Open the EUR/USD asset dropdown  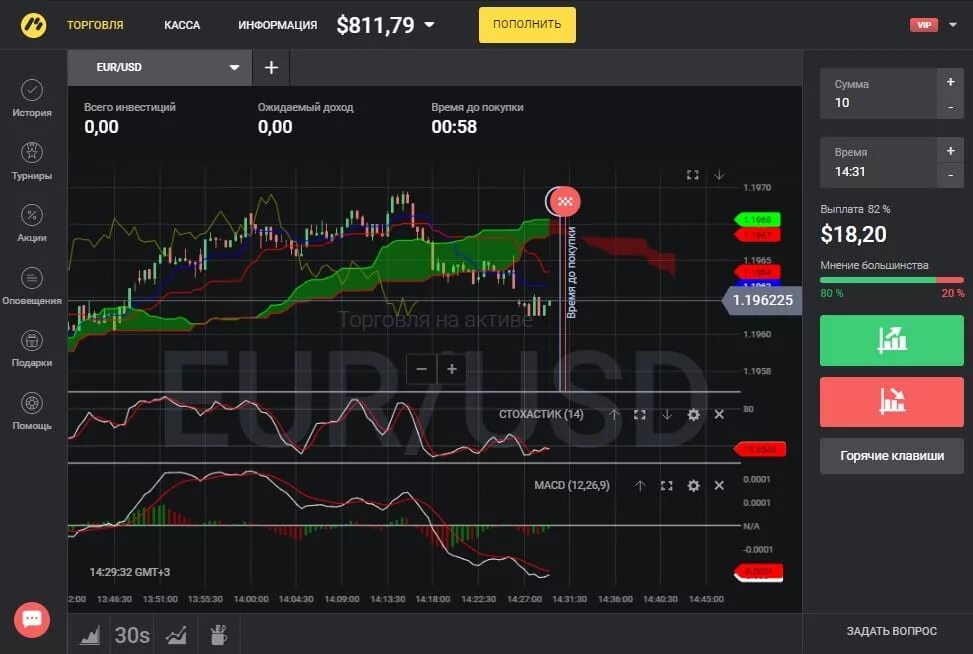pyautogui.click(x=160, y=67)
